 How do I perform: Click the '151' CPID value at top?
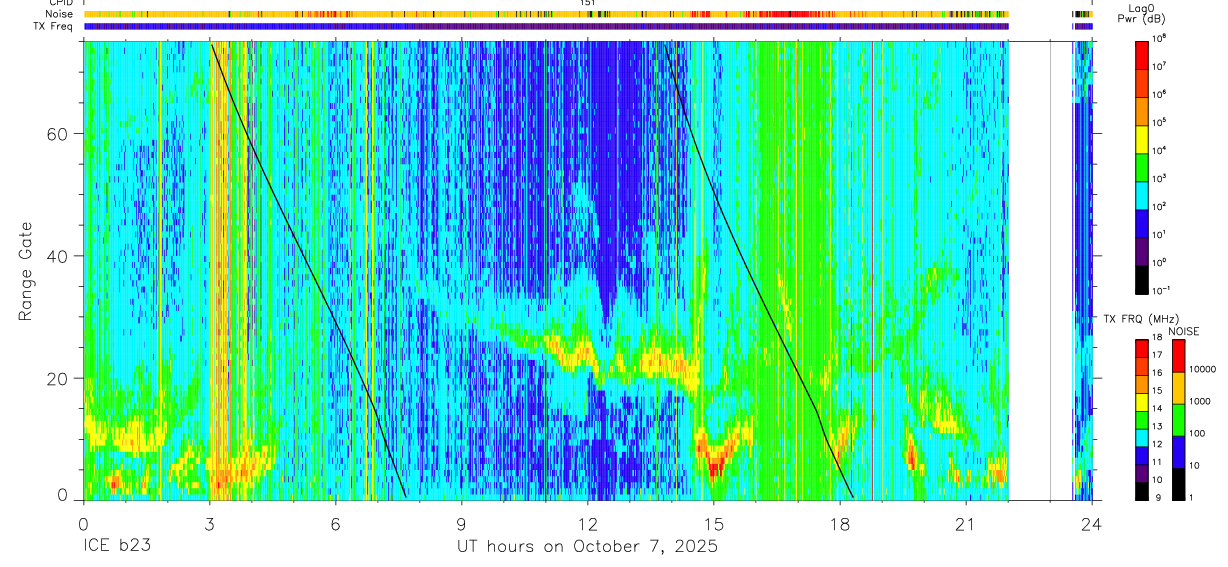588,3
